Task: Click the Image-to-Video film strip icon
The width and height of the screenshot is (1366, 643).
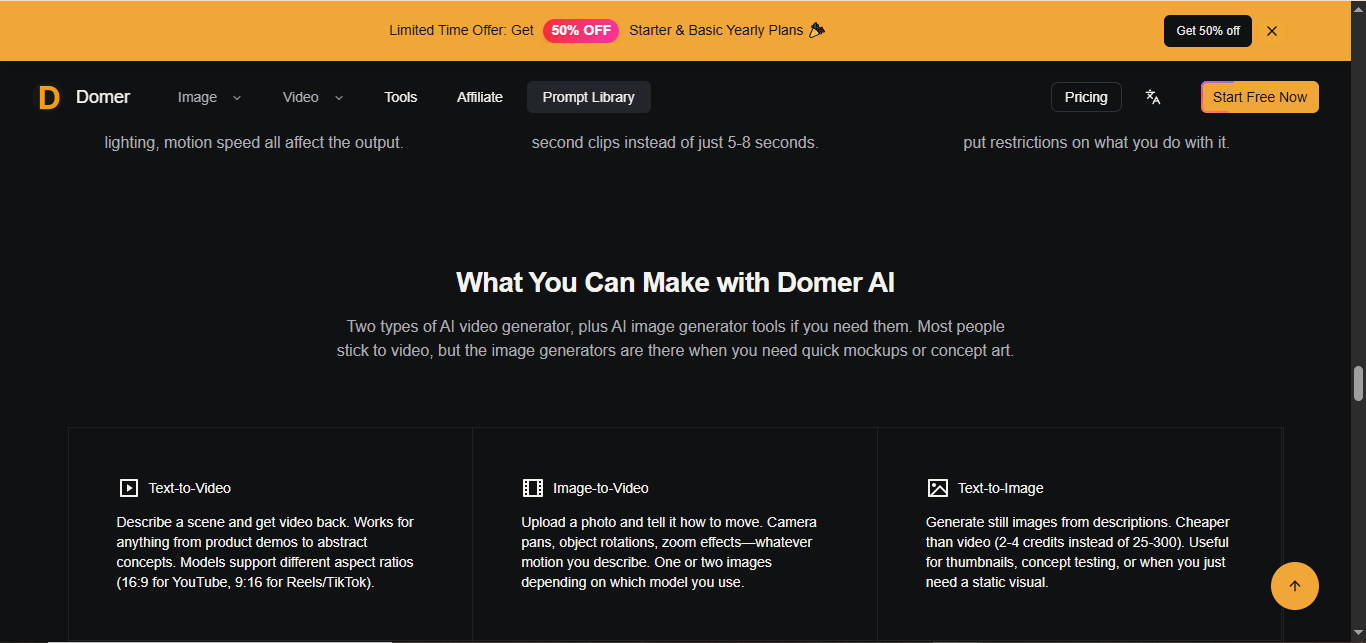Action: 533,488
